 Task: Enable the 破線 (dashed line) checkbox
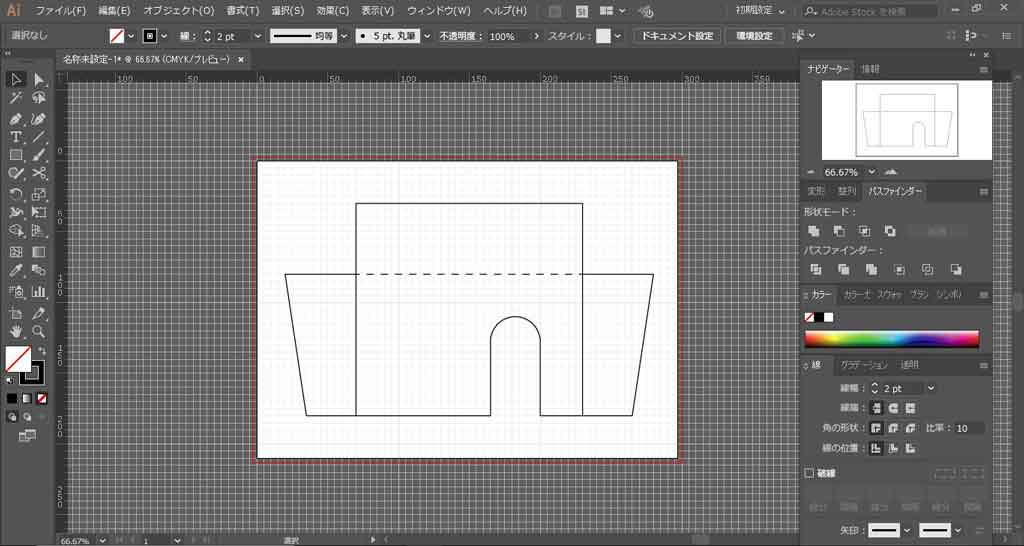click(809, 473)
